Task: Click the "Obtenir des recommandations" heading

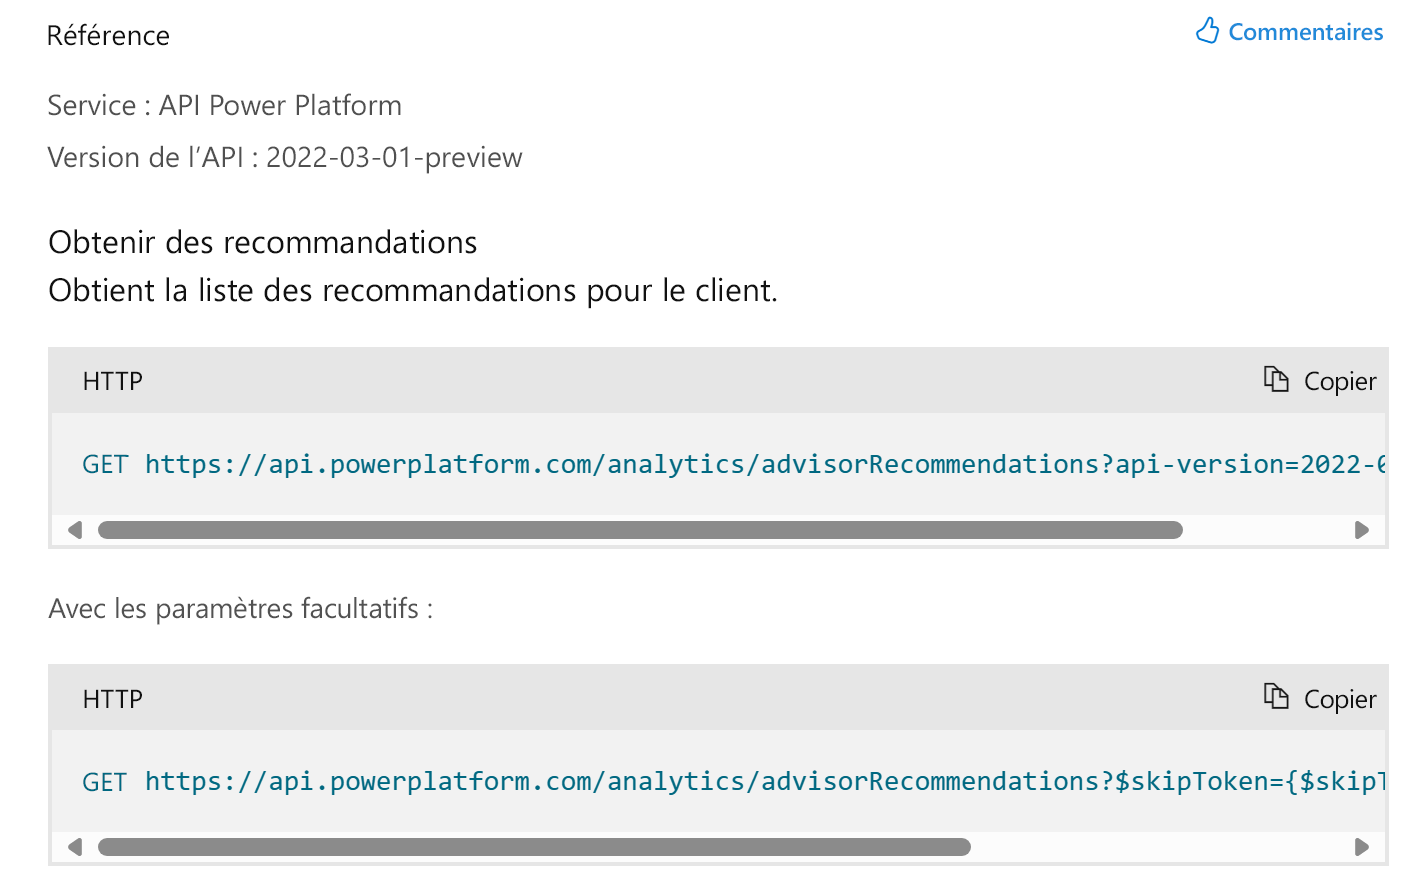Action: (x=263, y=242)
